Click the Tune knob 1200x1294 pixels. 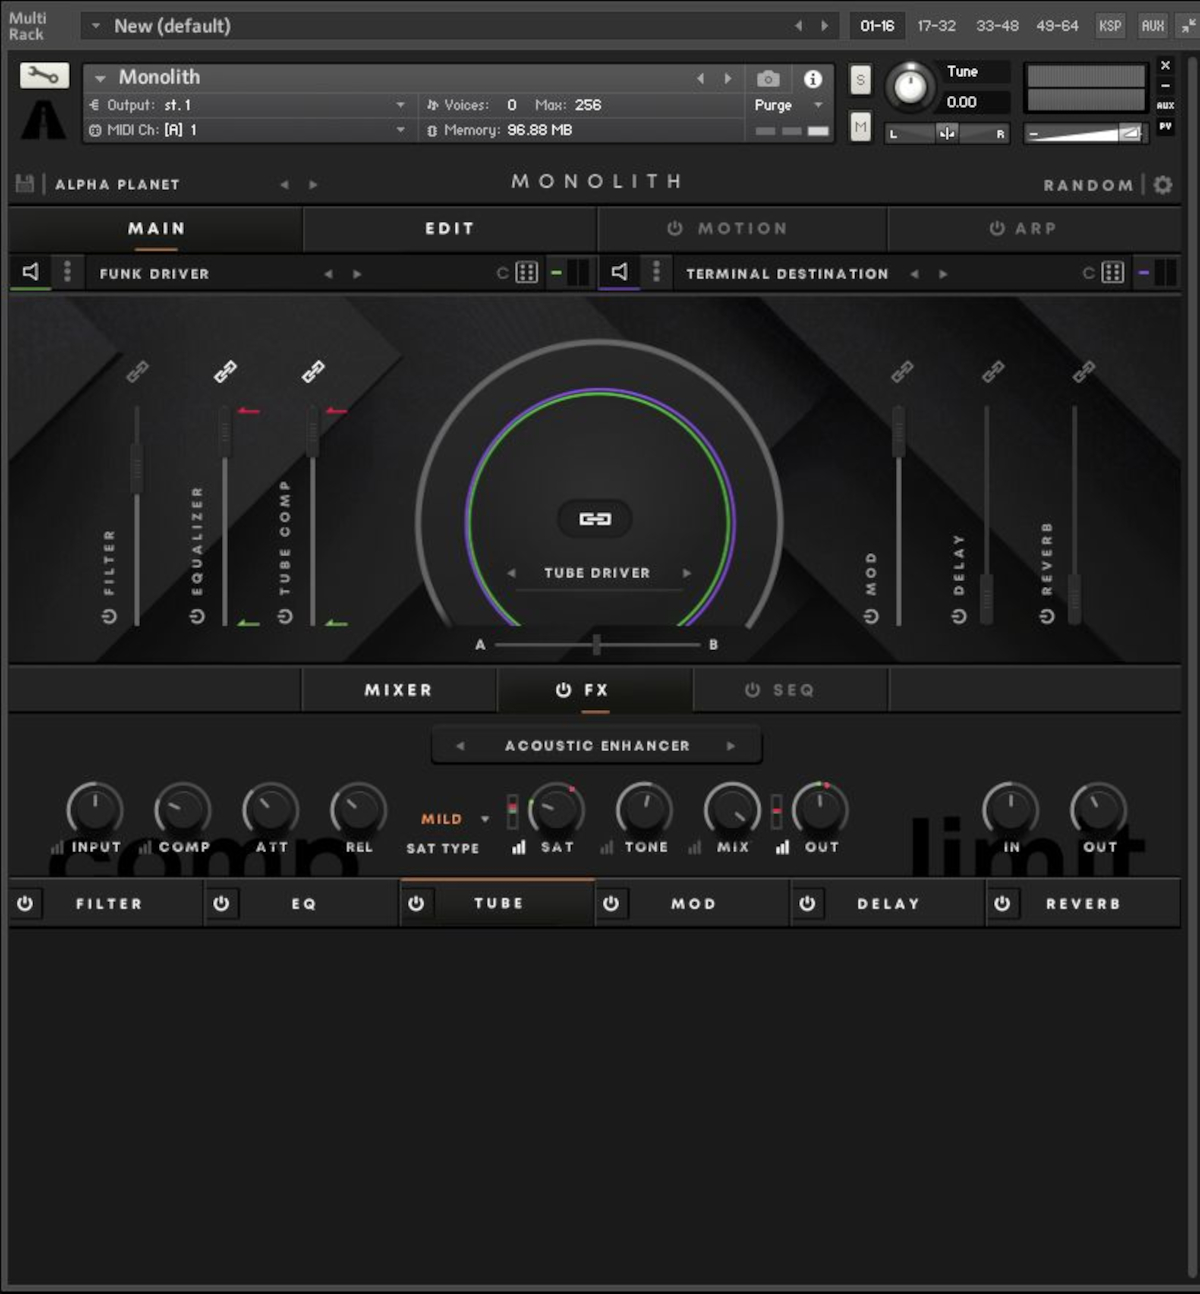910,87
